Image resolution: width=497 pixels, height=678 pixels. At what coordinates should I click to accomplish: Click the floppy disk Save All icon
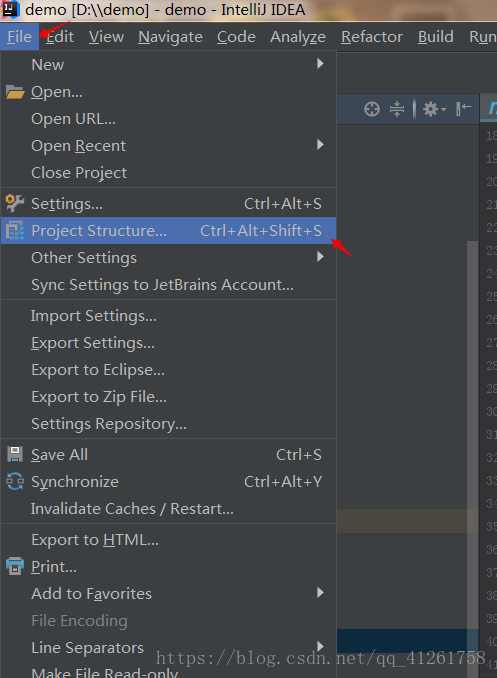(x=15, y=454)
